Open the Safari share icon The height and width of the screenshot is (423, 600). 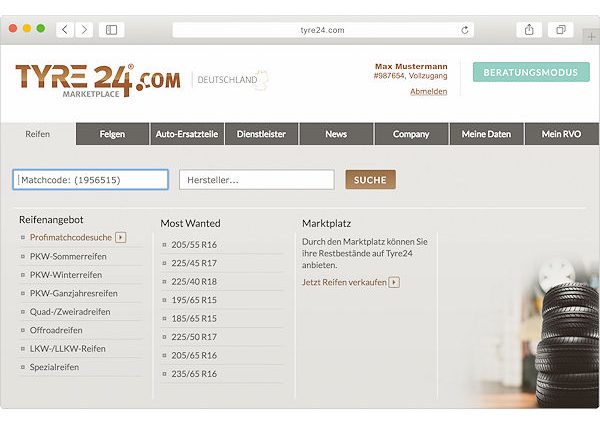tap(529, 29)
